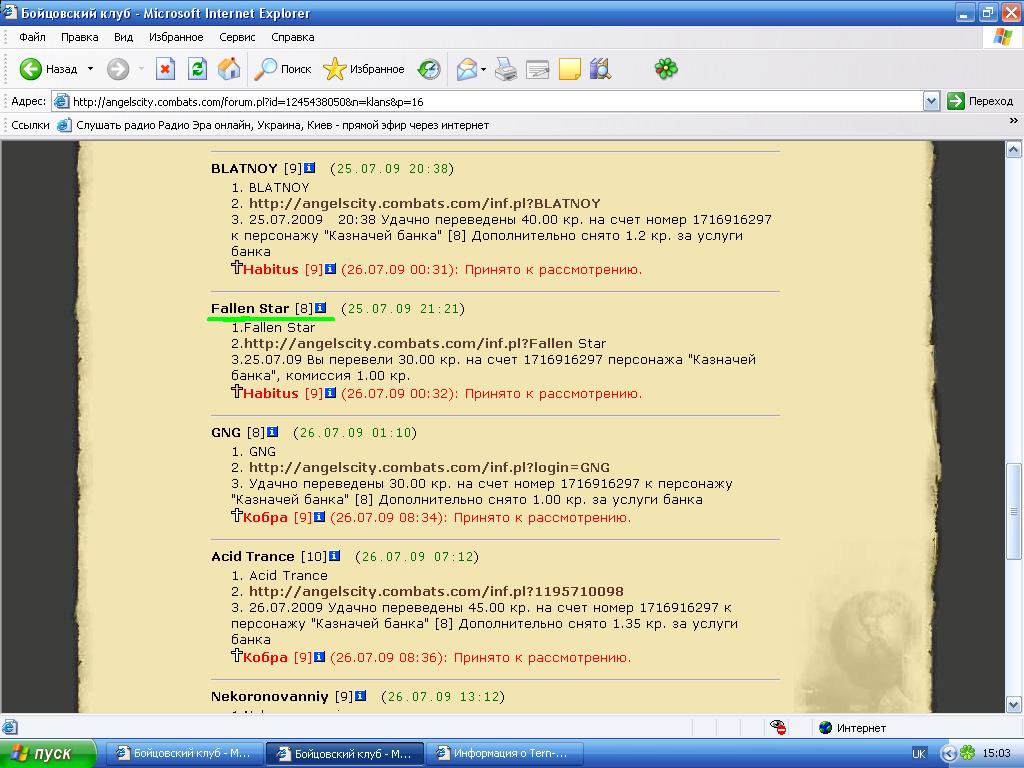
Task: Open link inf.pl?BLATNOY
Action: tap(424, 203)
